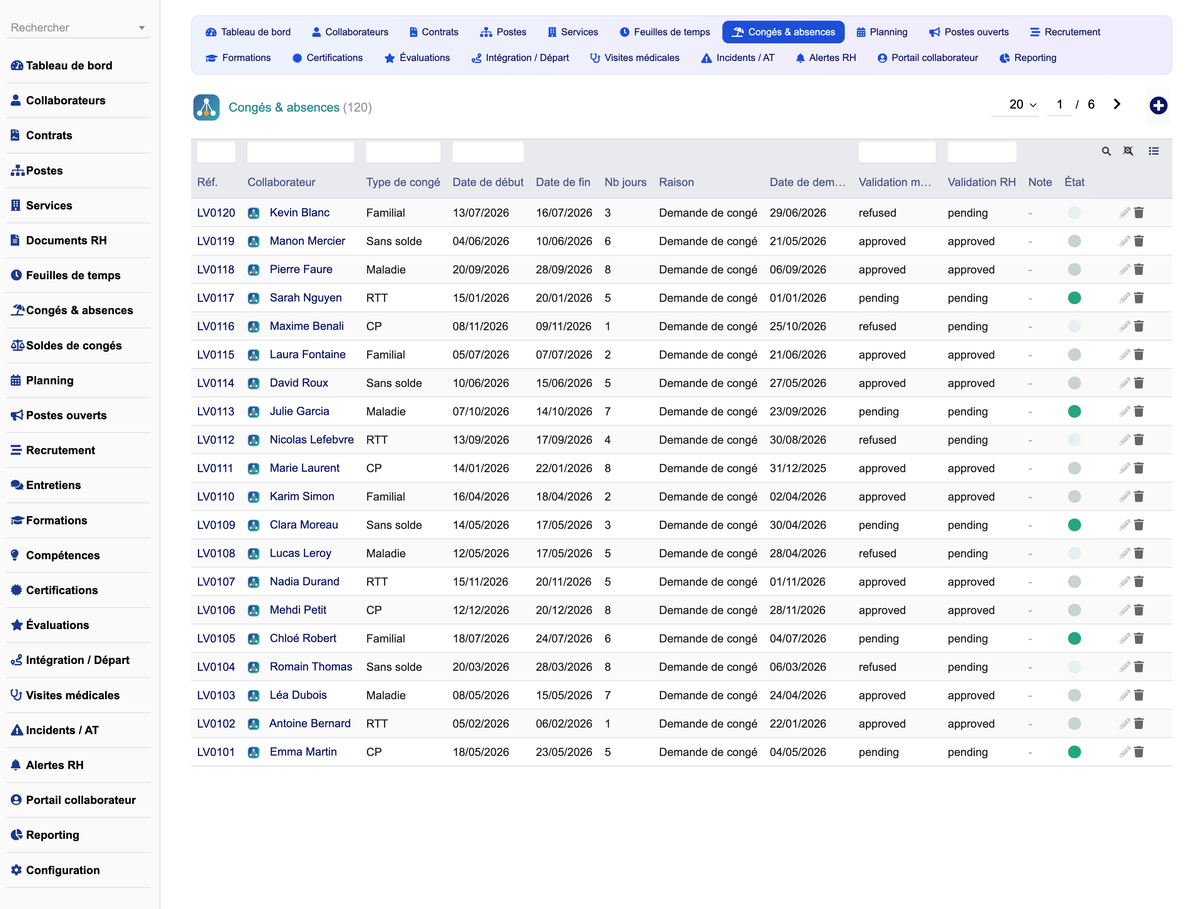Edit leave LV0117 of Sarah Nguyen
Screen dimensions: 1200x909
(1125, 298)
